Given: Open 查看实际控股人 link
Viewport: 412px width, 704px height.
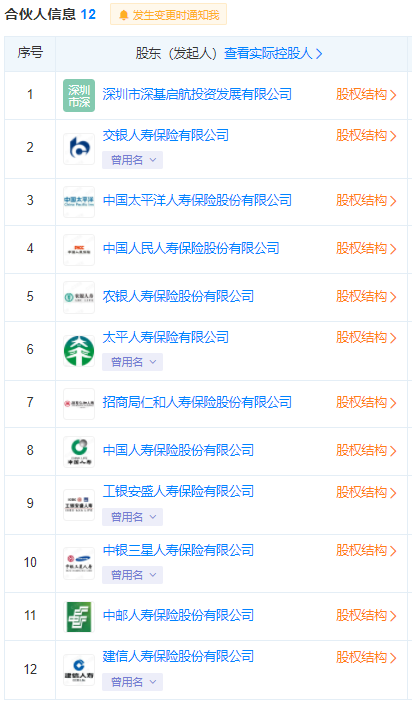Looking at the screenshot, I should tap(273, 53).
